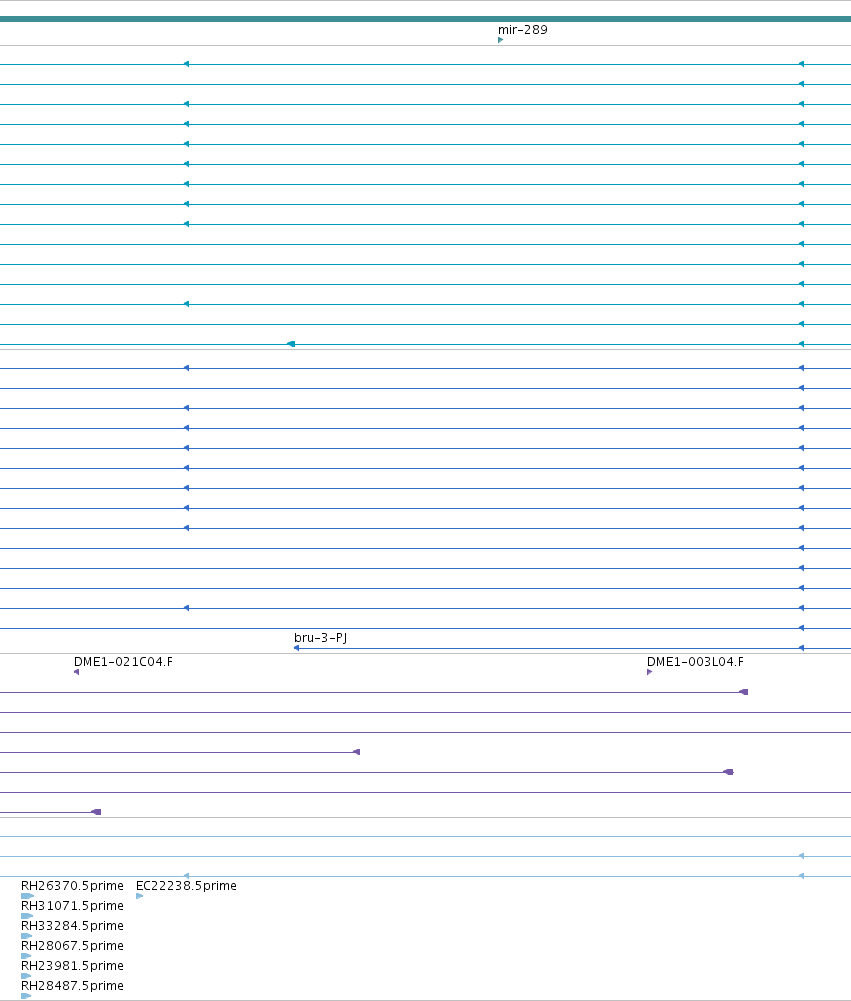
Task: Click the RH28487.5prime label
Action: point(72,985)
